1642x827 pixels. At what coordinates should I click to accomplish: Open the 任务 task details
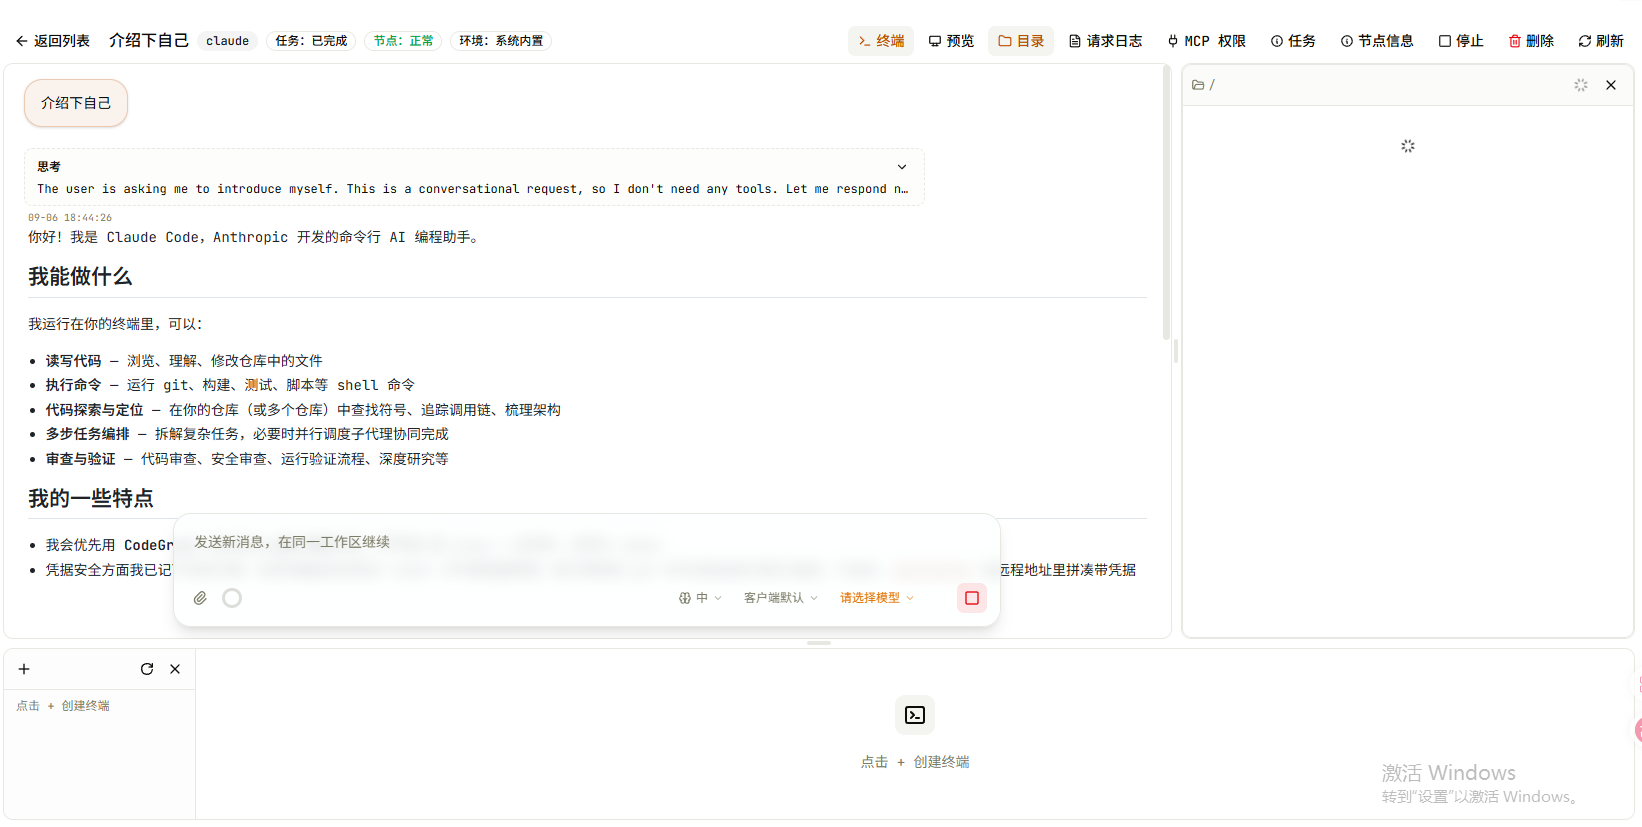click(x=1293, y=41)
